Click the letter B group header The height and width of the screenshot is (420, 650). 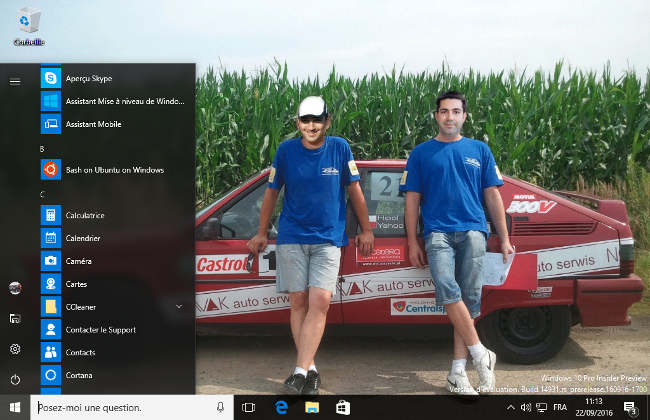[43, 148]
